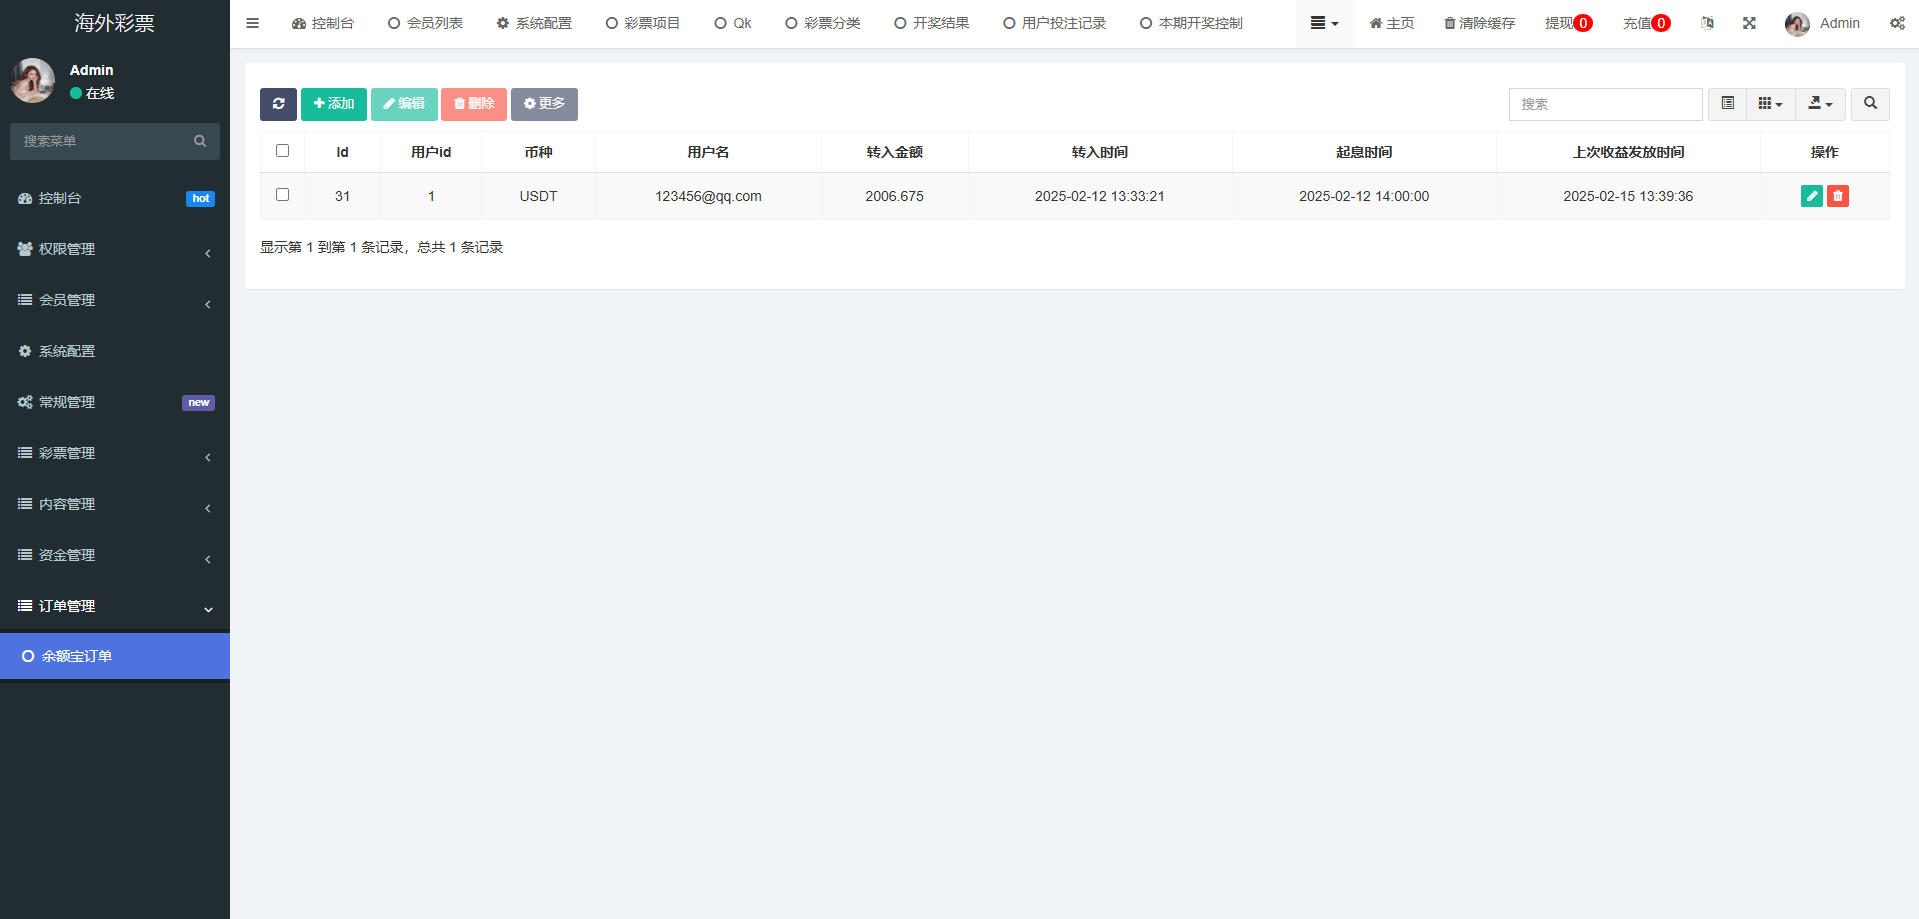Toggle the sidebar with the hamburger icon
This screenshot has width=1919, height=919.
coord(253,23)
